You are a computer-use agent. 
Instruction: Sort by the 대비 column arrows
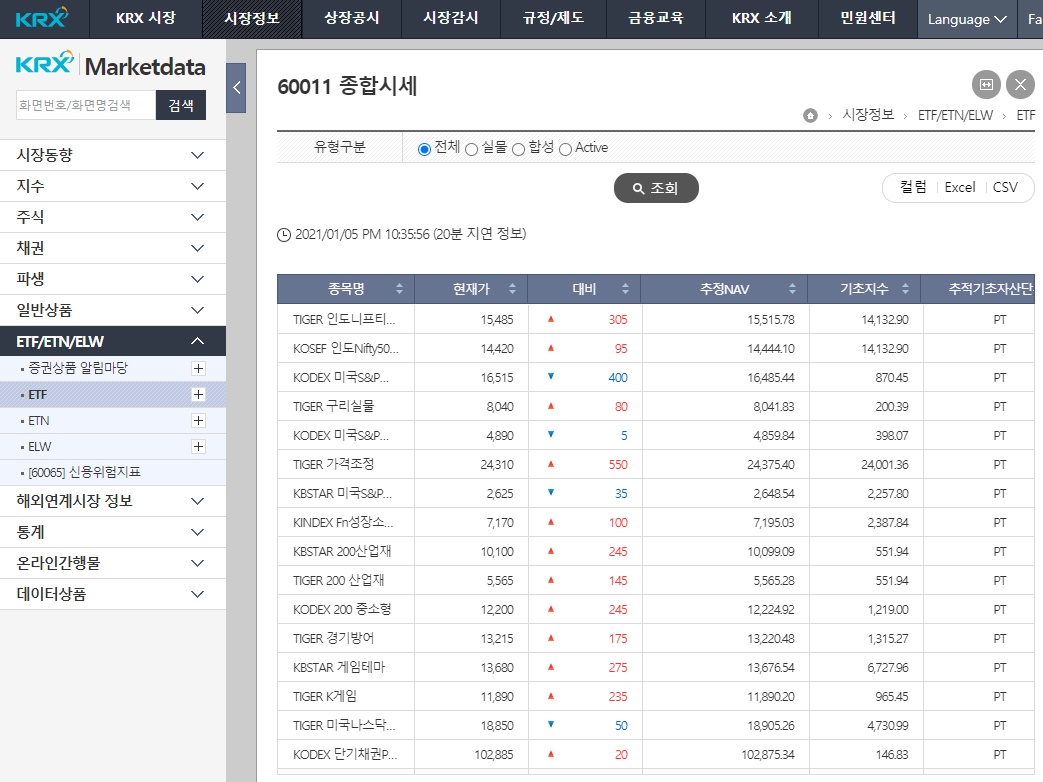pos(625,289)
